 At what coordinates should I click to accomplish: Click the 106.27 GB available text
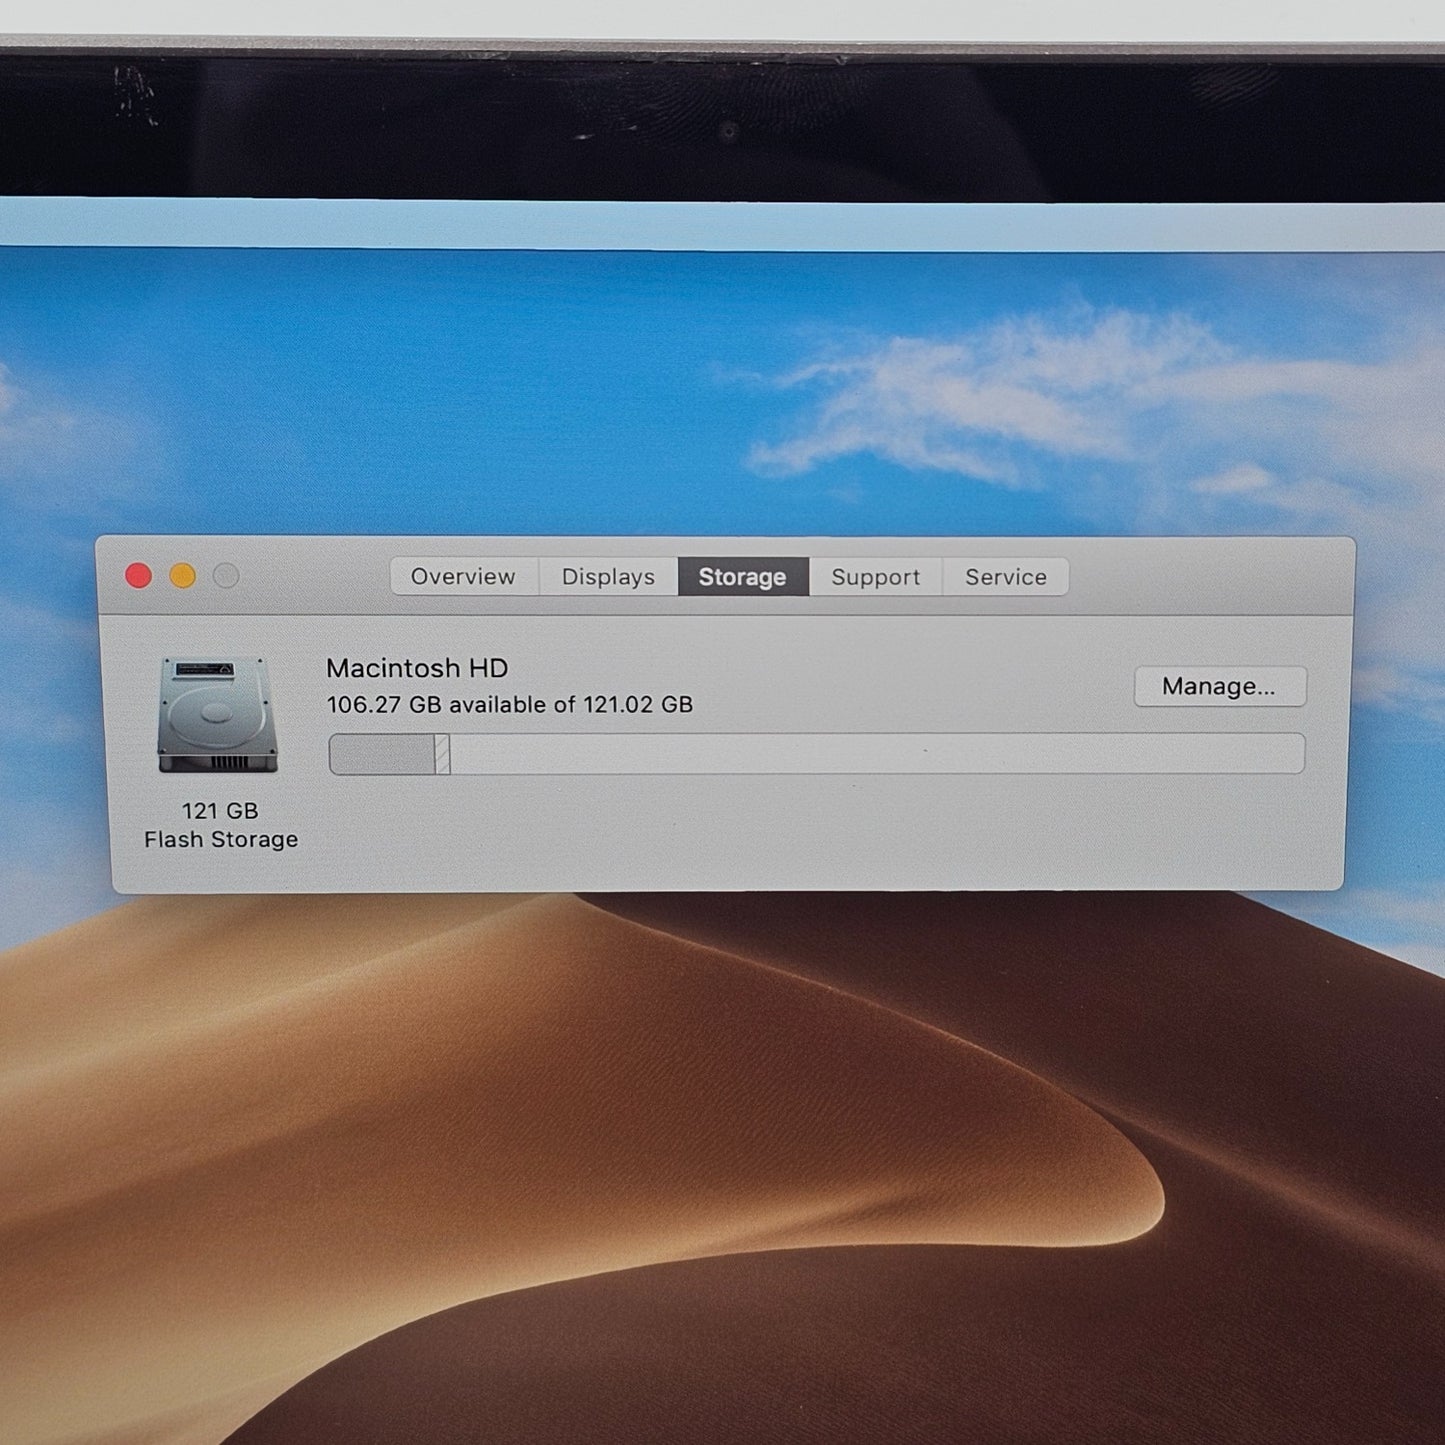(509, 705)
